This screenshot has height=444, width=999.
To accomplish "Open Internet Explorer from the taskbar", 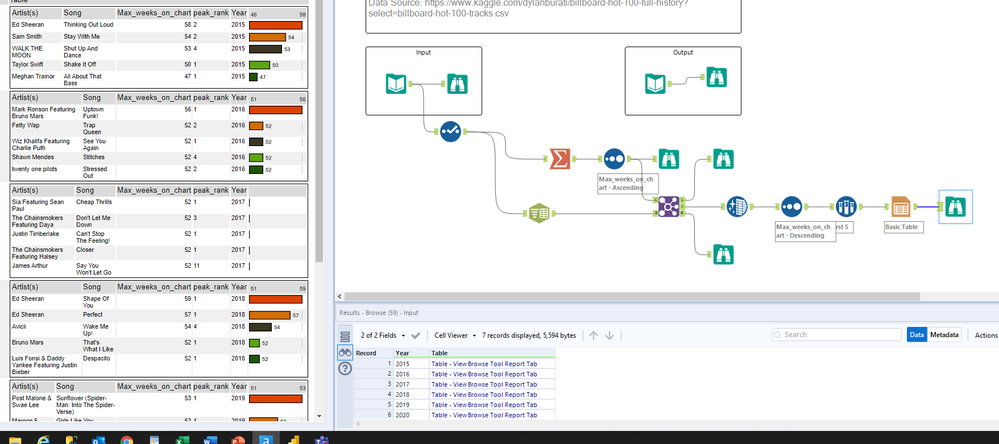I will point(43,440).
